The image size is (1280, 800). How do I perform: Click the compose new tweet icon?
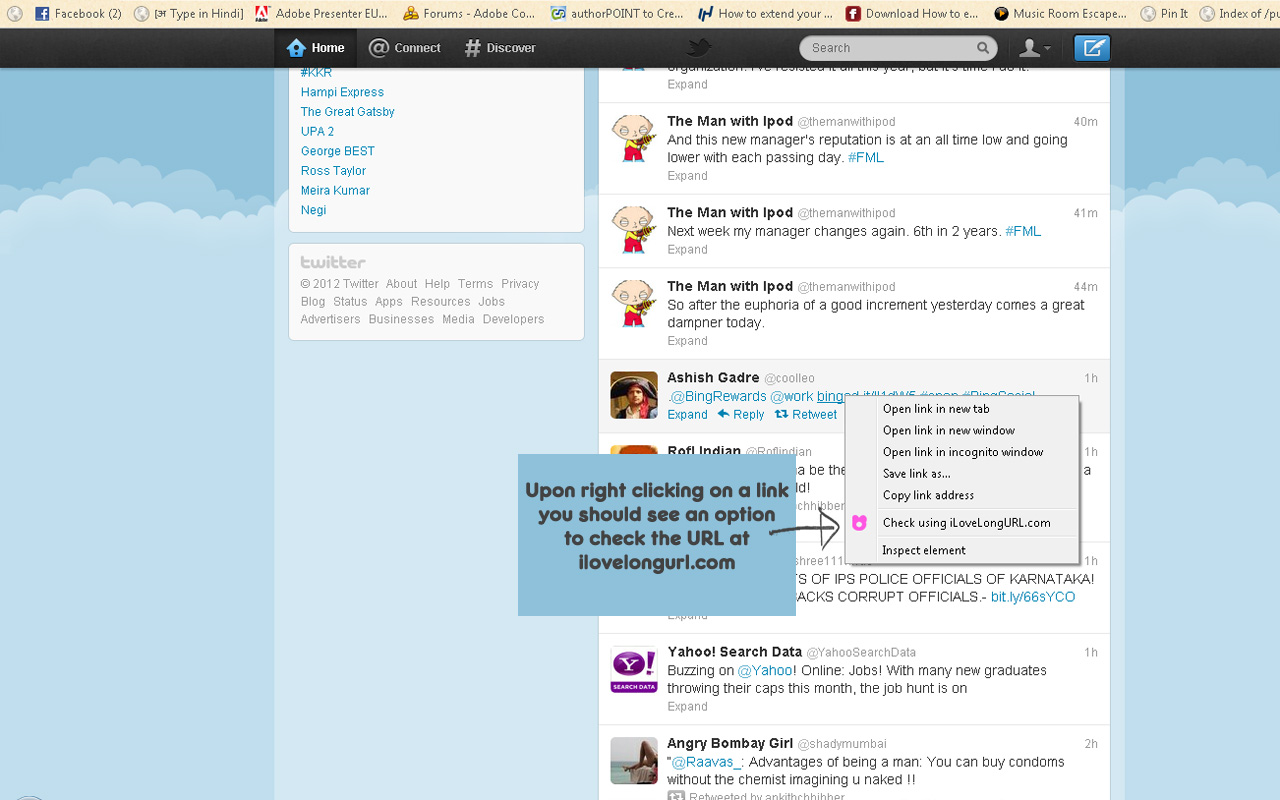(1092, 48)
